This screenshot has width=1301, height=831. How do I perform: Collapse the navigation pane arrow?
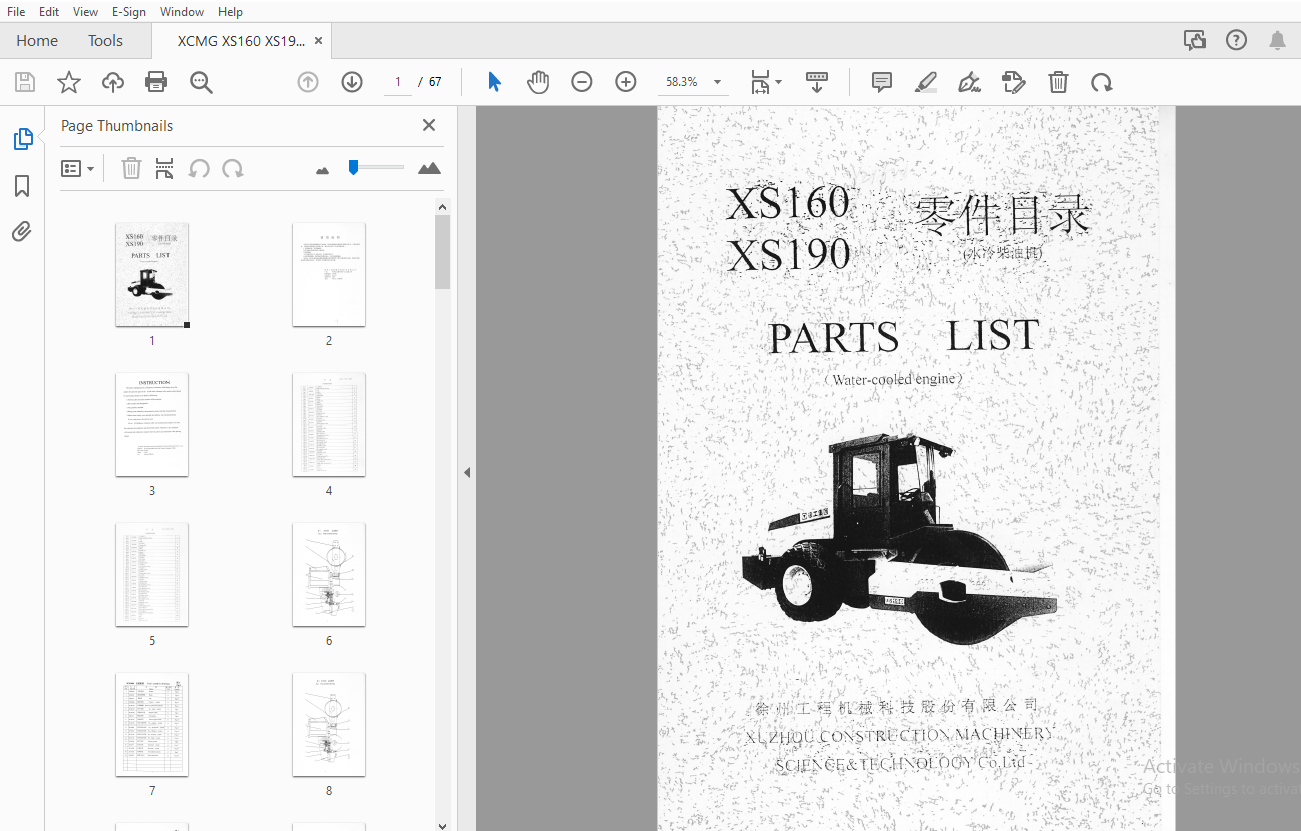pos(466,472)
